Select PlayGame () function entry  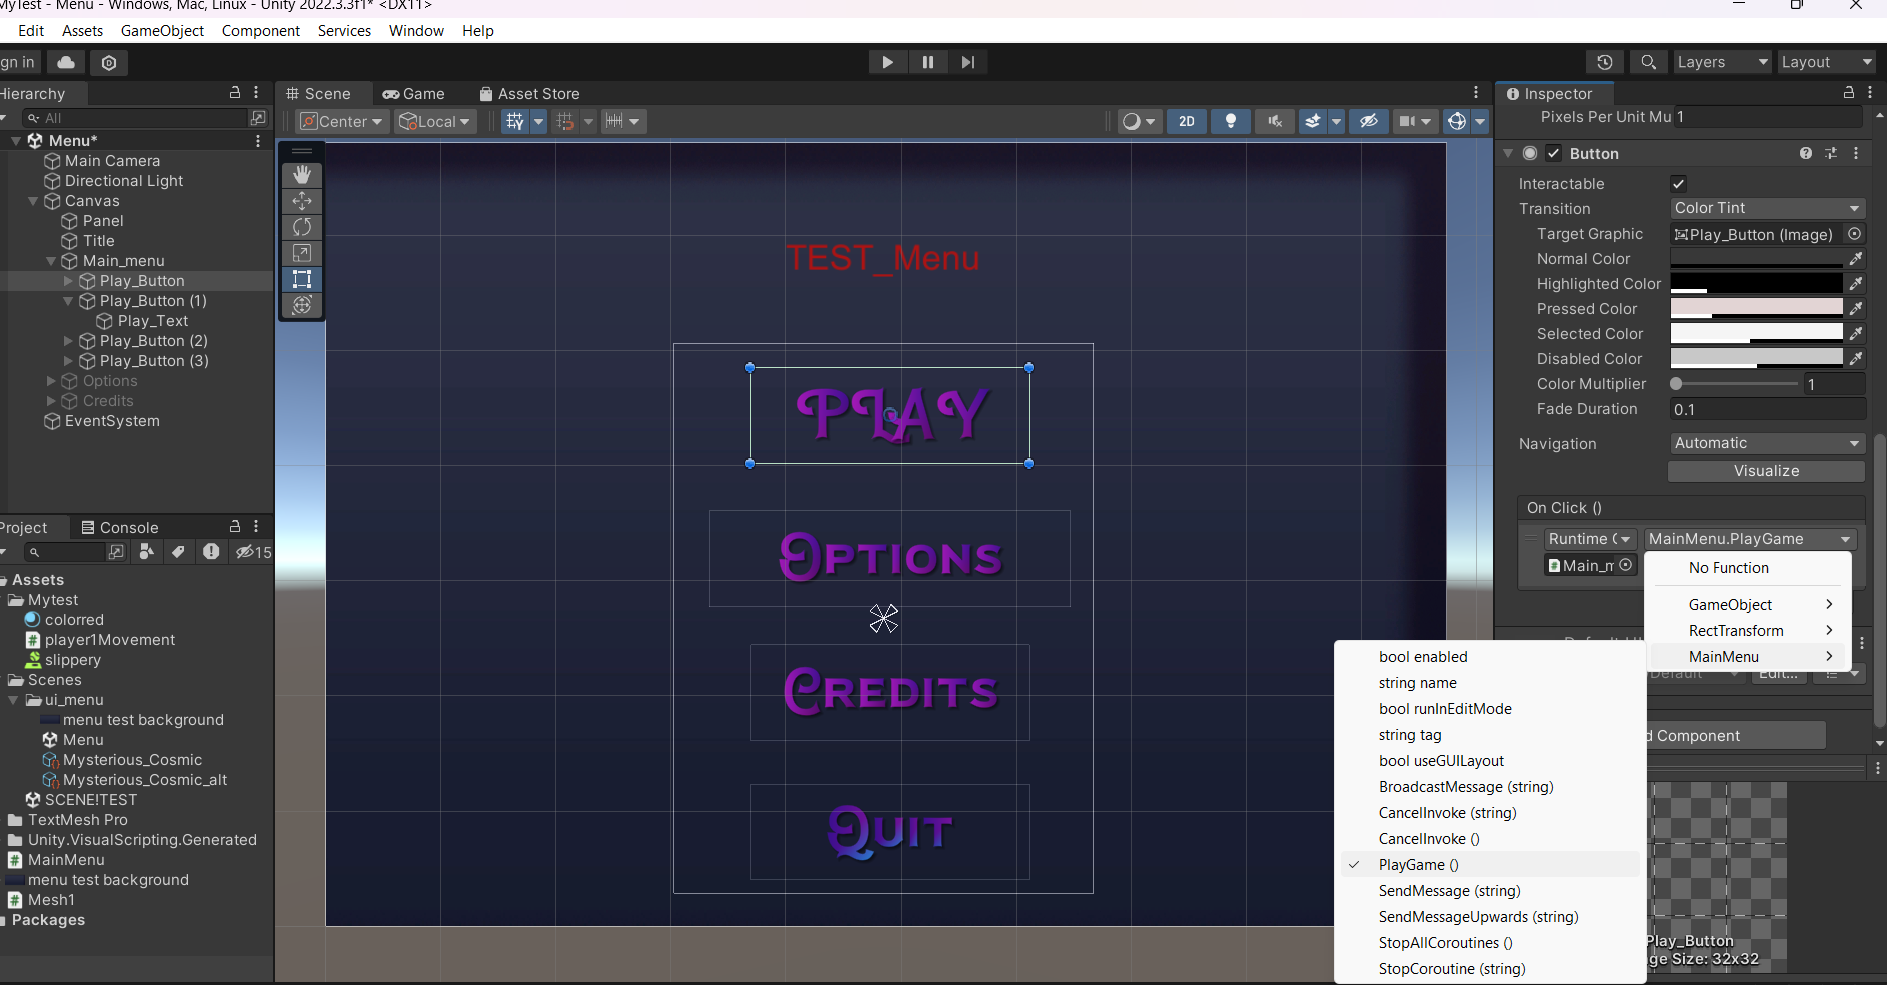pyautogui.click(x=1490, y=865)
